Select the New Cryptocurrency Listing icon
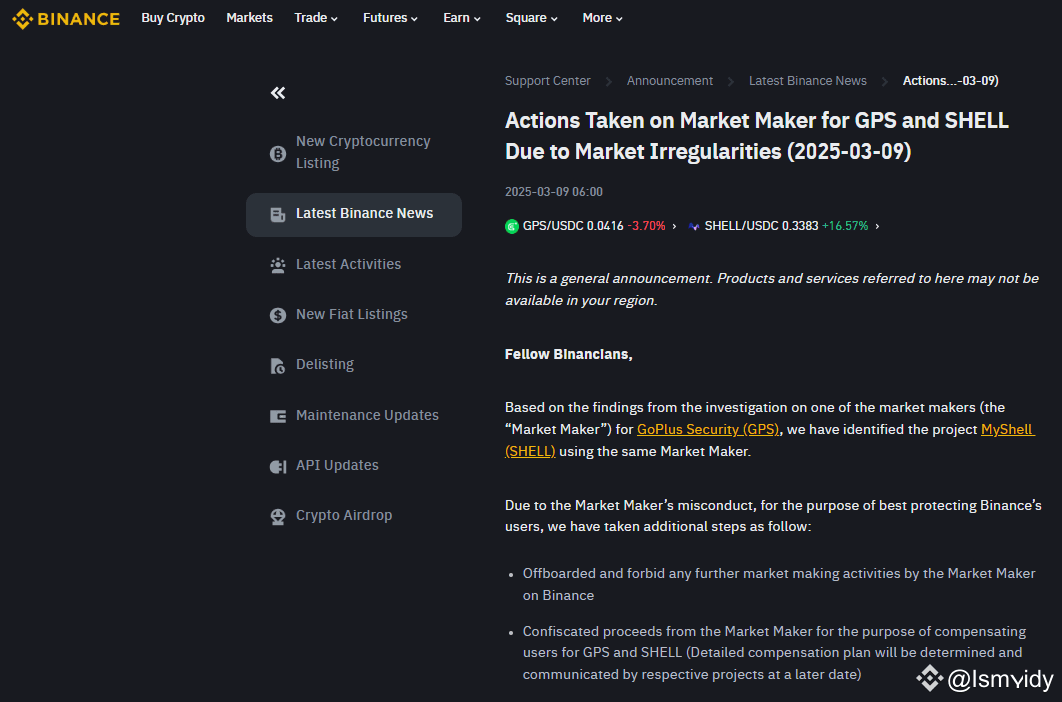 [277, 152]
